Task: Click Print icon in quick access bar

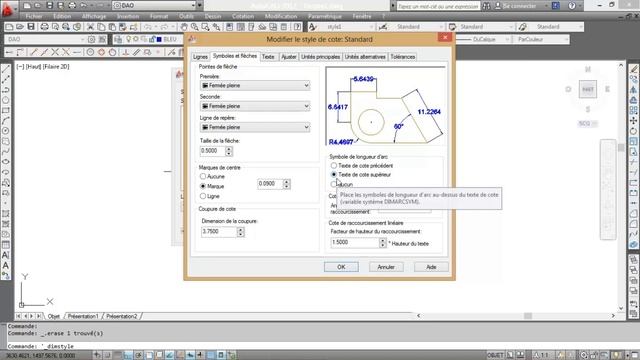Action: tap(72, 6)
